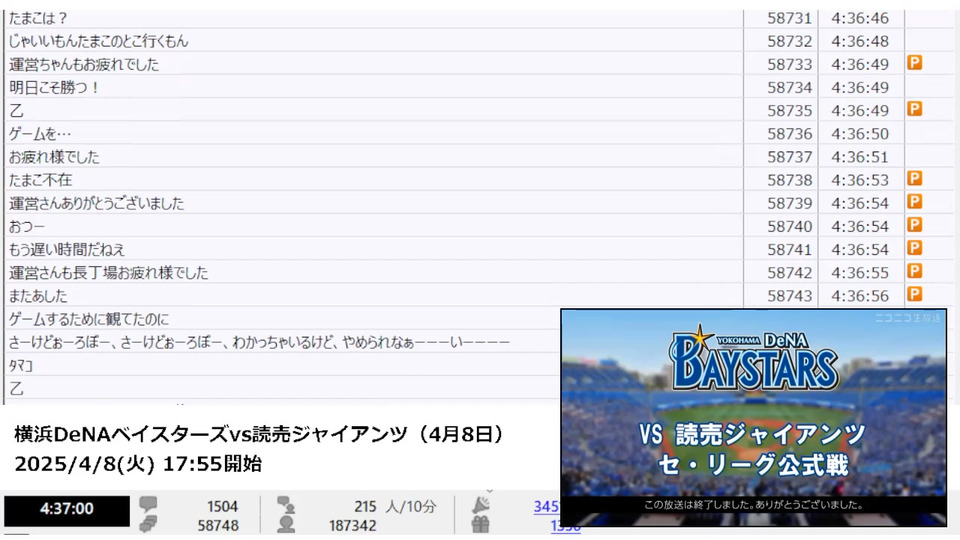Click the stacked speech bubbles icon beside 58748
Screen dimensions: 960x540
[x=148, y=524]
